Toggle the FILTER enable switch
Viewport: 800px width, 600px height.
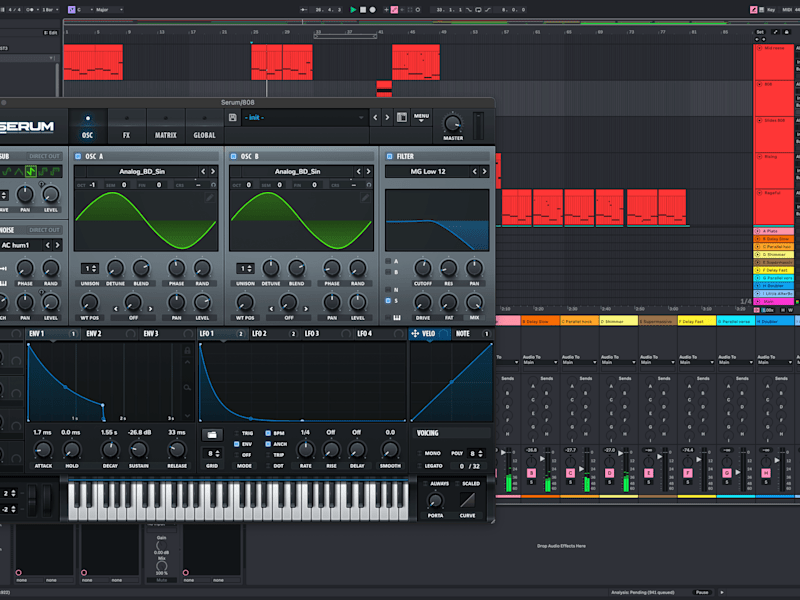tap(389, 156)
